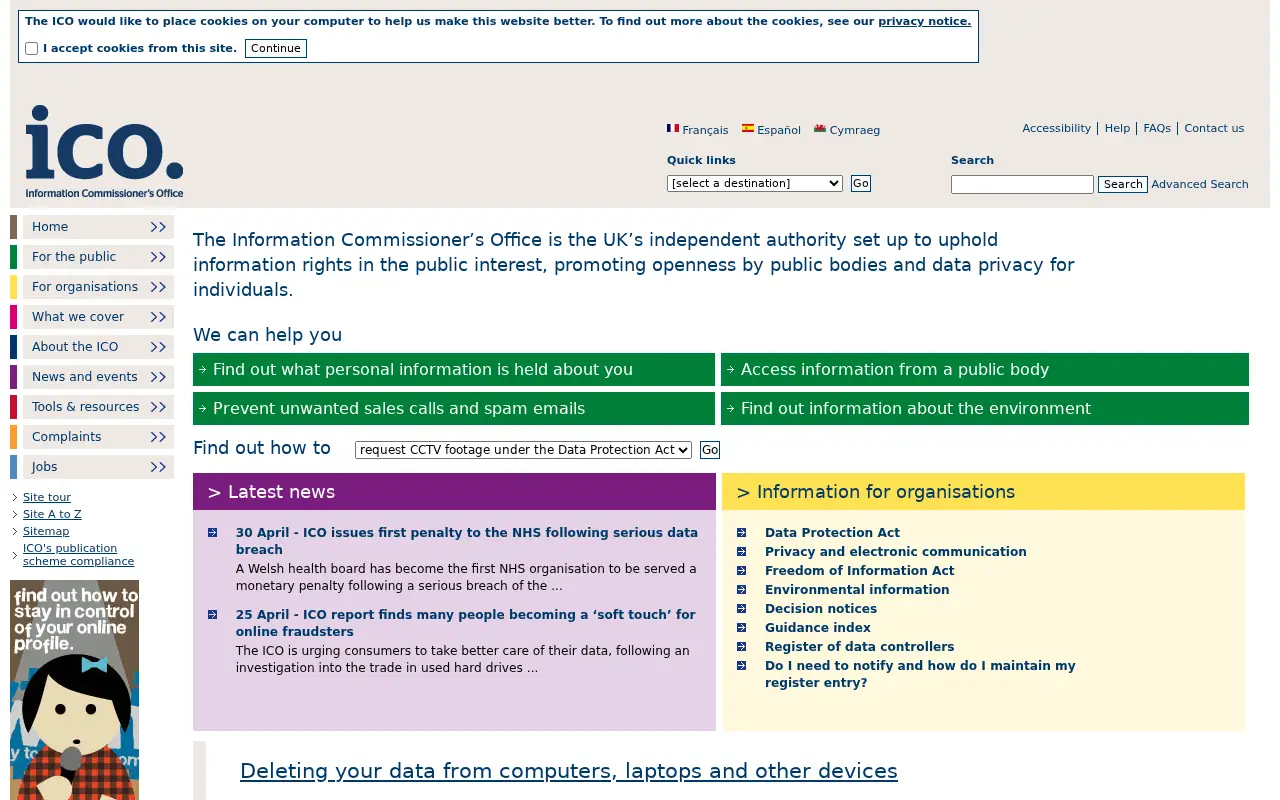
Task: Click the Continue button in the cookie banner
Action: (x=276, y=48)
